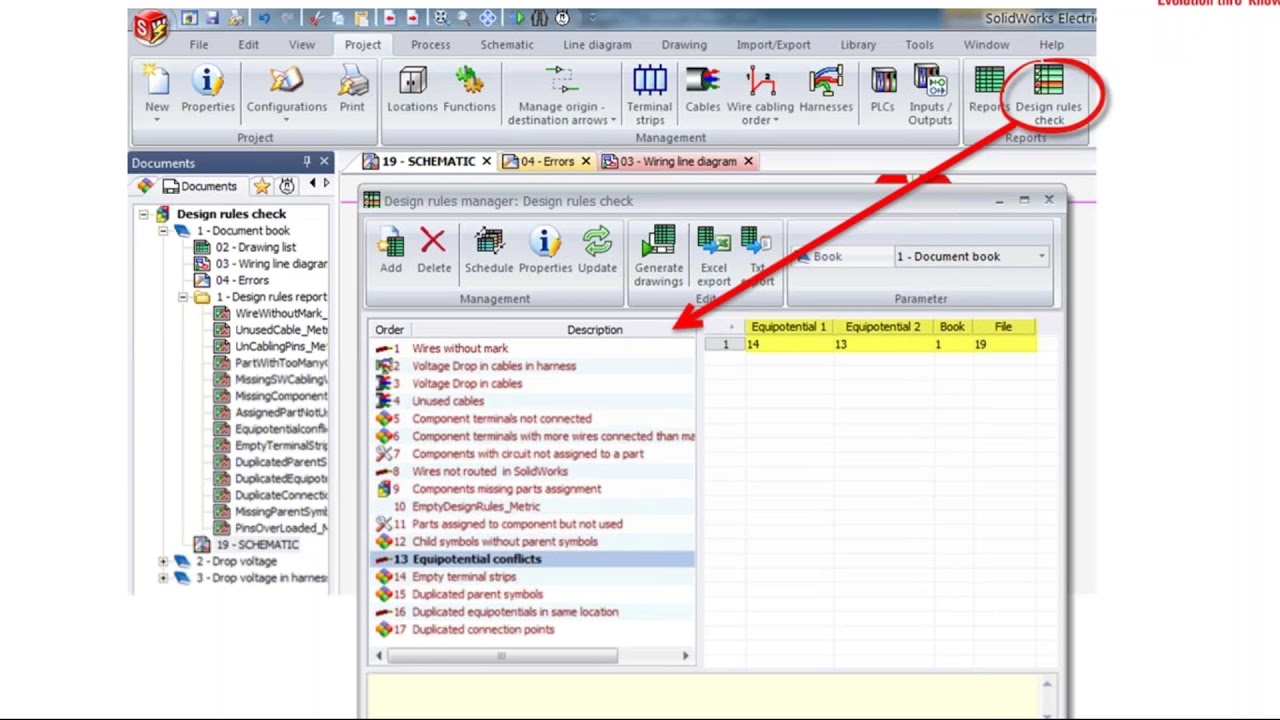
Task: Open the Inputs / Outputs manager
Action: [930, 96]
